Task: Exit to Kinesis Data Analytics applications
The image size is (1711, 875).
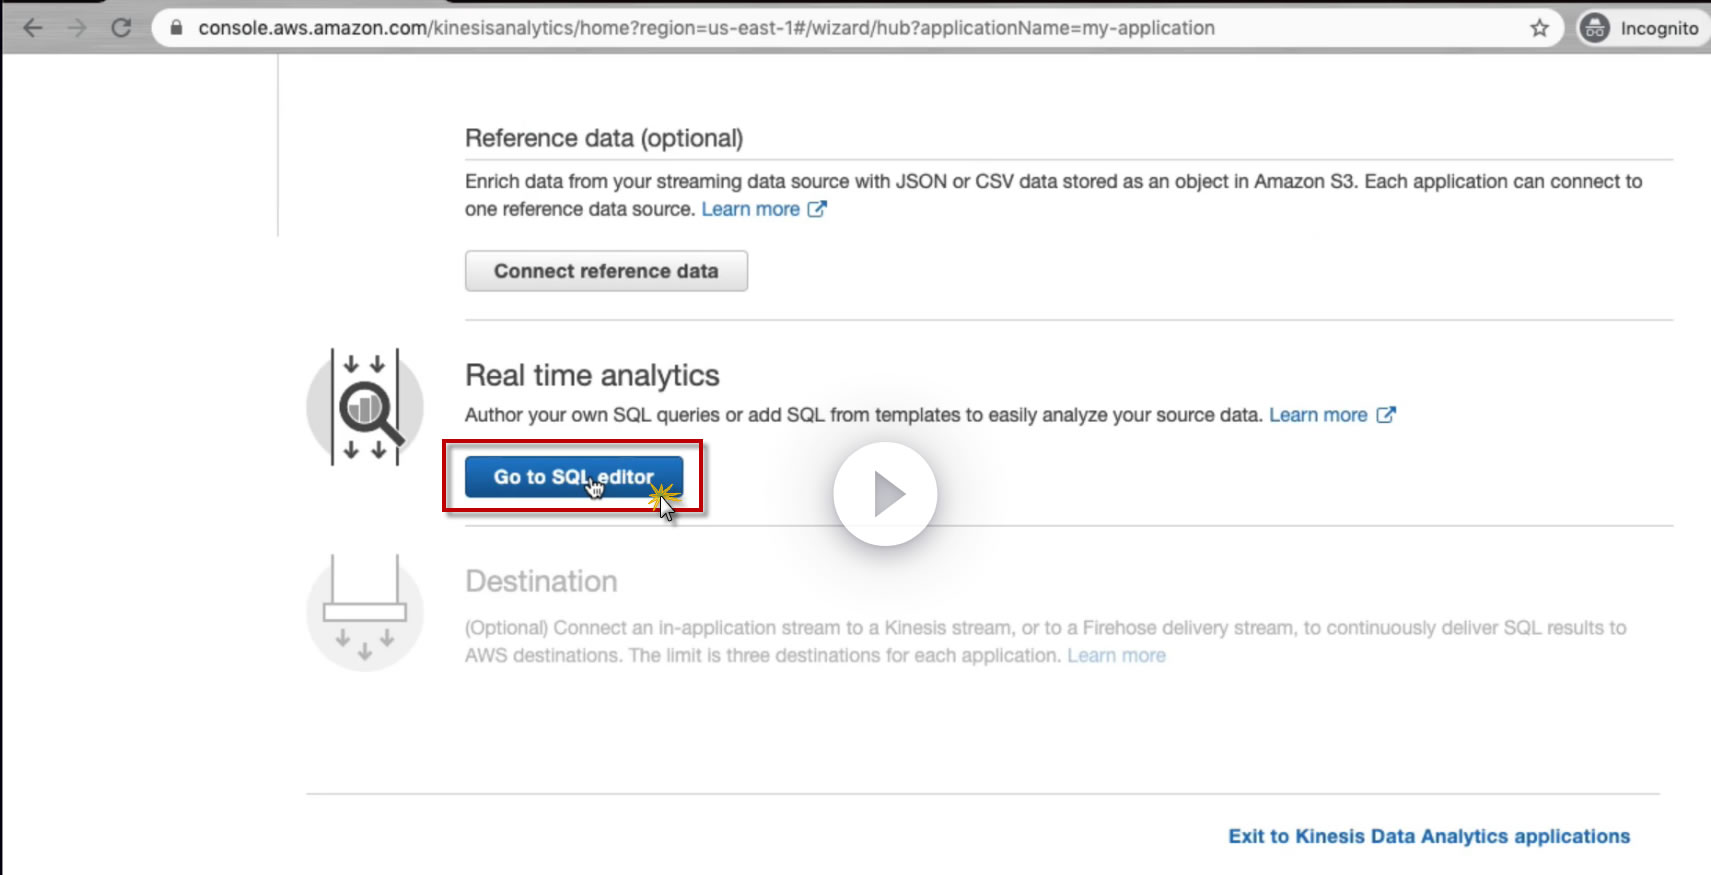Action: [1428, 836]
